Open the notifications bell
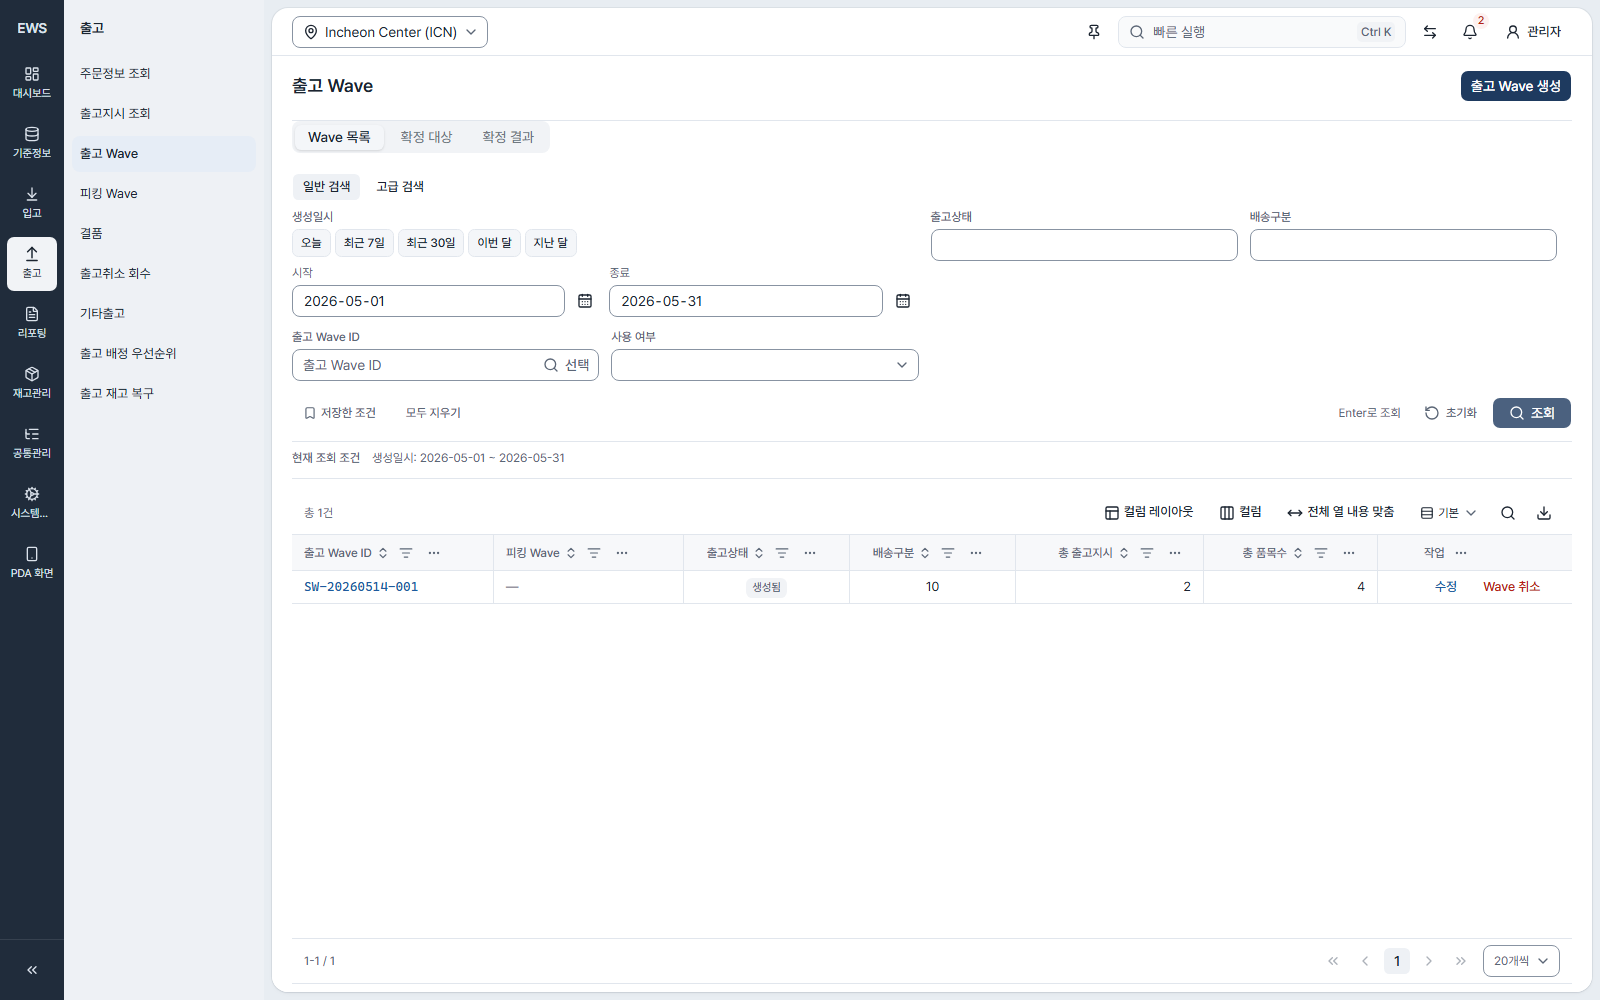This screenshot has height=1000, width=1600. 1470,32
